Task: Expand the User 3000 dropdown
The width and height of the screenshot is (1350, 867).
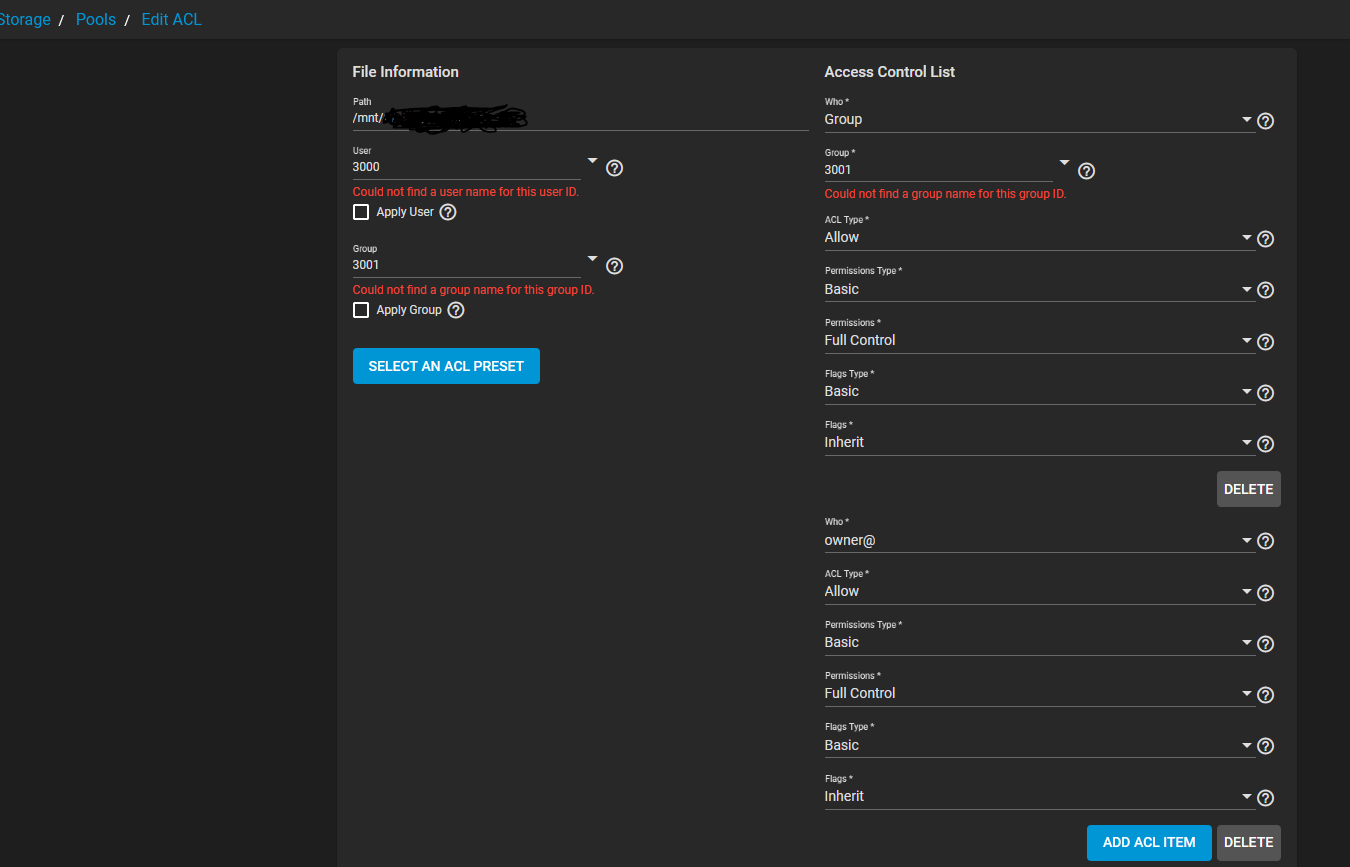Action: (592, 161)
